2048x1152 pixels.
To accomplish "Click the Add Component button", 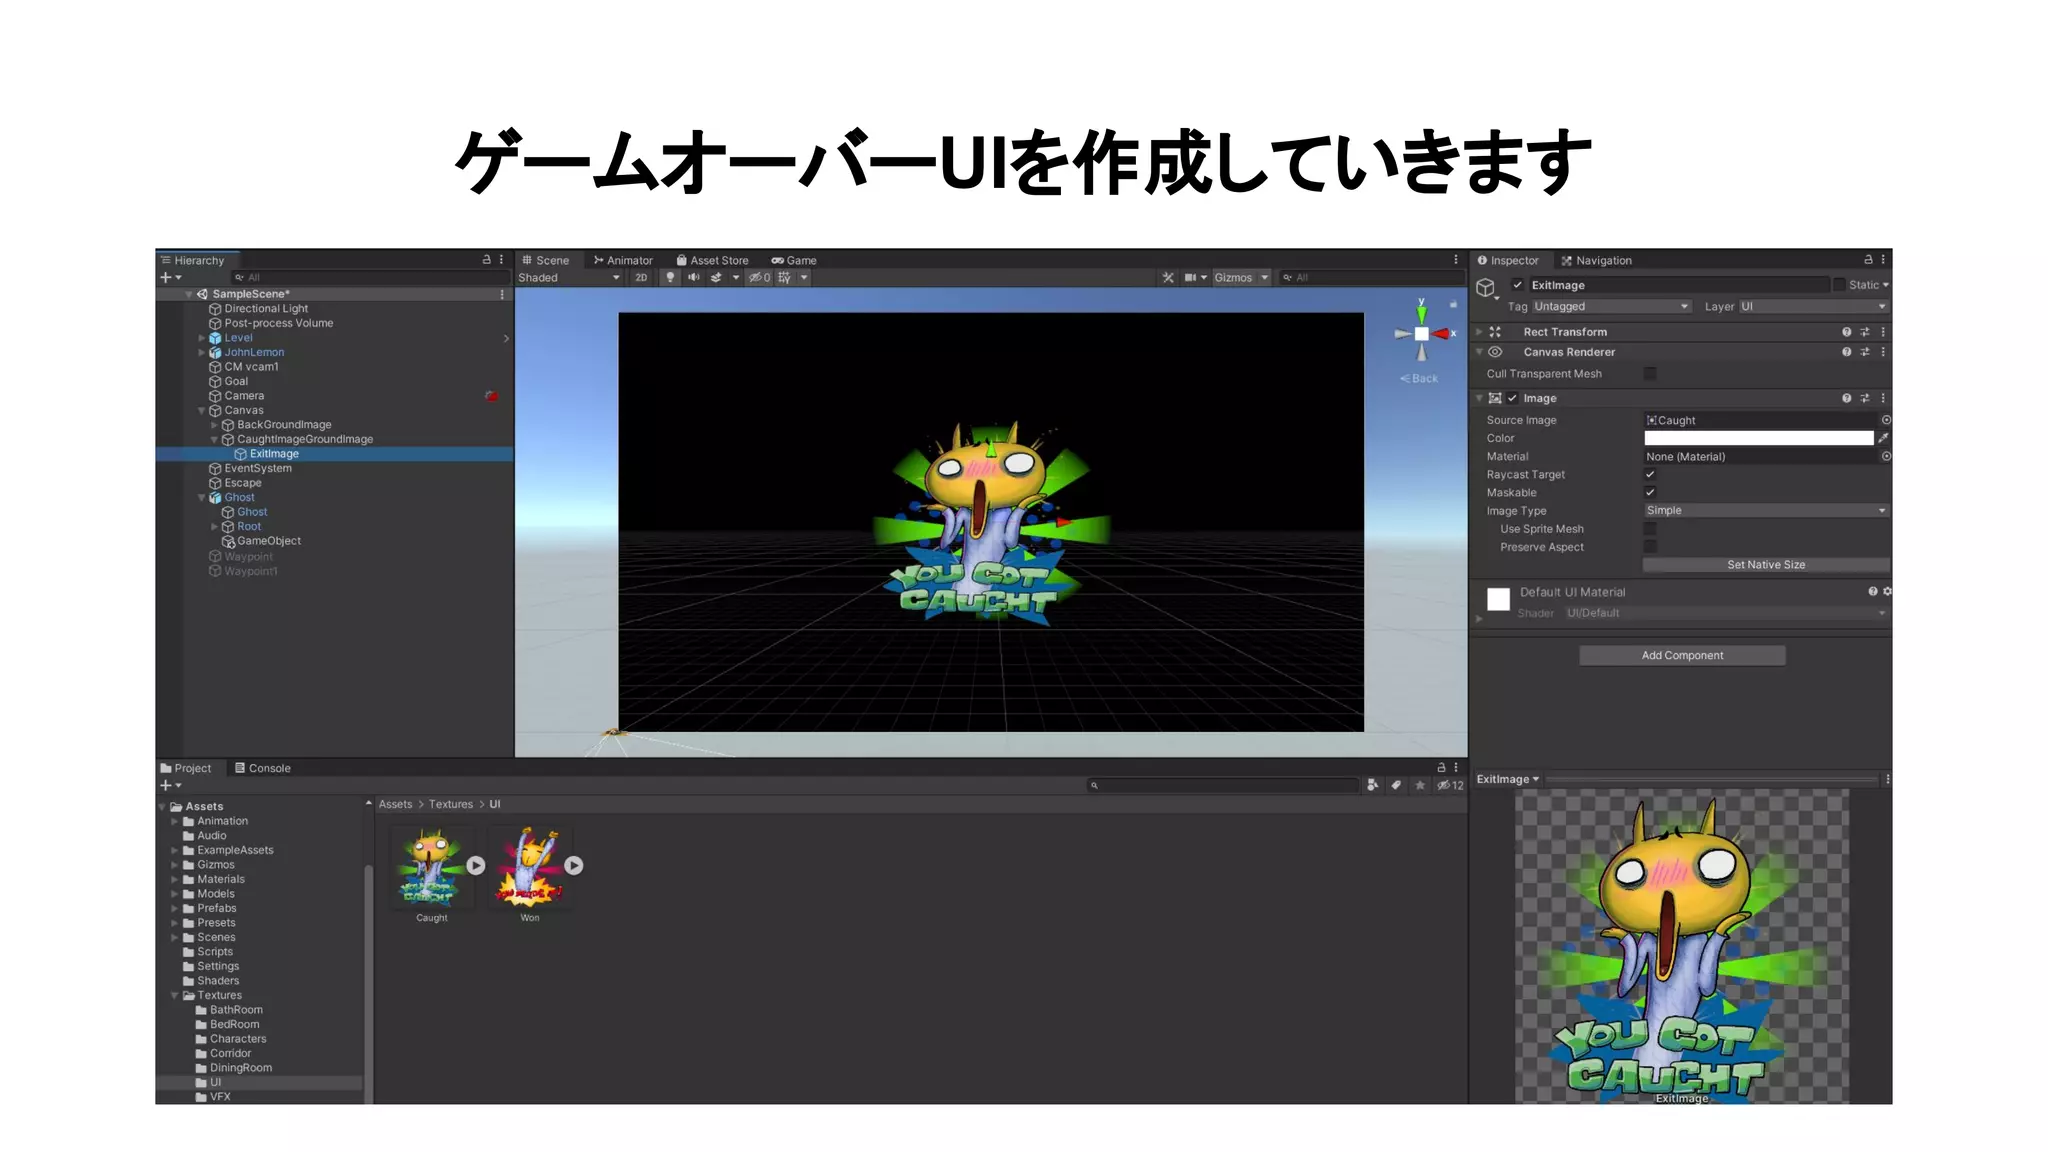I will 1682,656.
